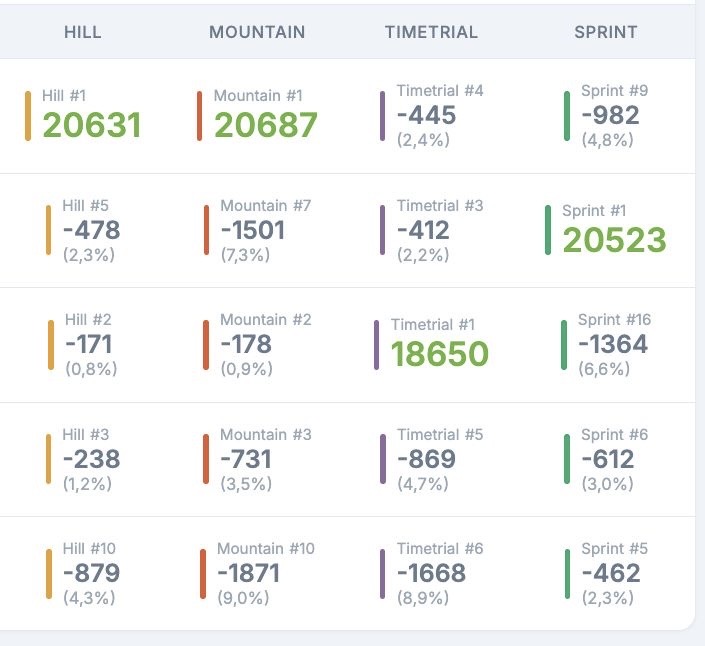The height and width of the screenshot is (646, 705).
Task: Click the Sprint #16 gap value -1364
Action: pos(613,345)
